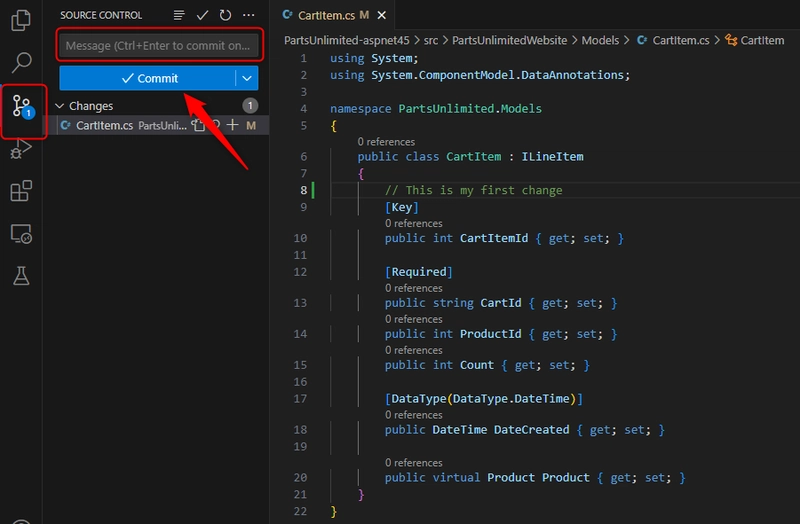The image size is (800, 524).
Task: Click the Count property name on line 15
Action: (x=477, y=365)
